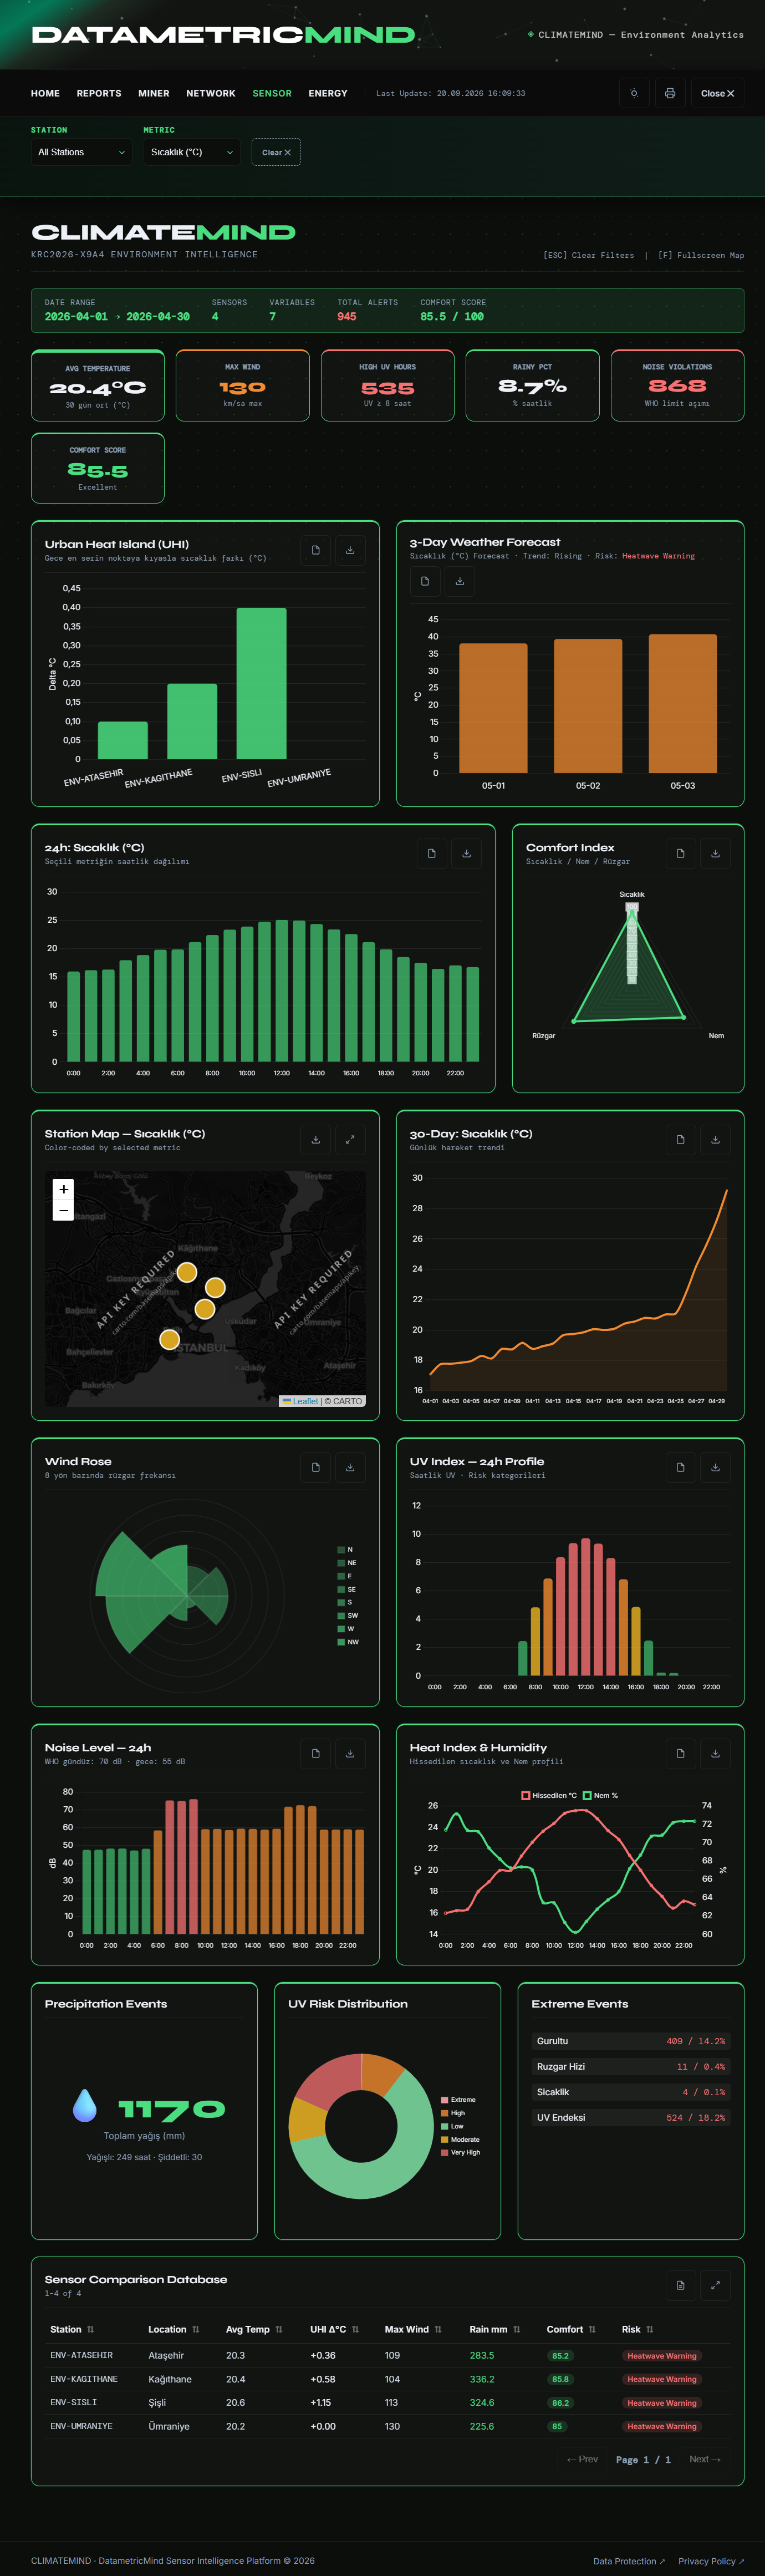Go to the ENERGY nav tab
The image size is (765, 2576).
(328, 93)
